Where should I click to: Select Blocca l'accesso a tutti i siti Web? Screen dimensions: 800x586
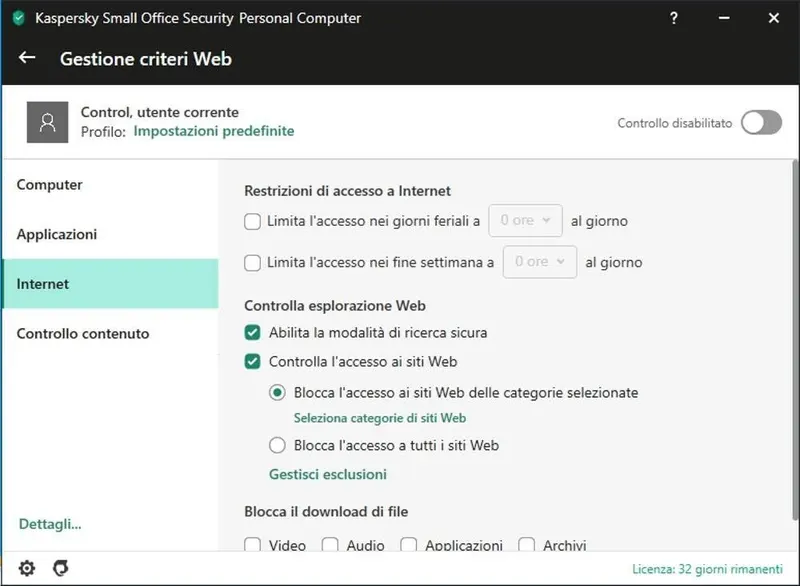click(x=277, y=445)
